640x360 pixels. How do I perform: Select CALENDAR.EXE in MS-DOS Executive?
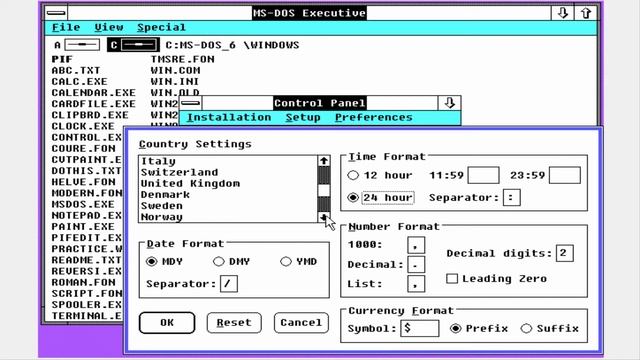93,93
